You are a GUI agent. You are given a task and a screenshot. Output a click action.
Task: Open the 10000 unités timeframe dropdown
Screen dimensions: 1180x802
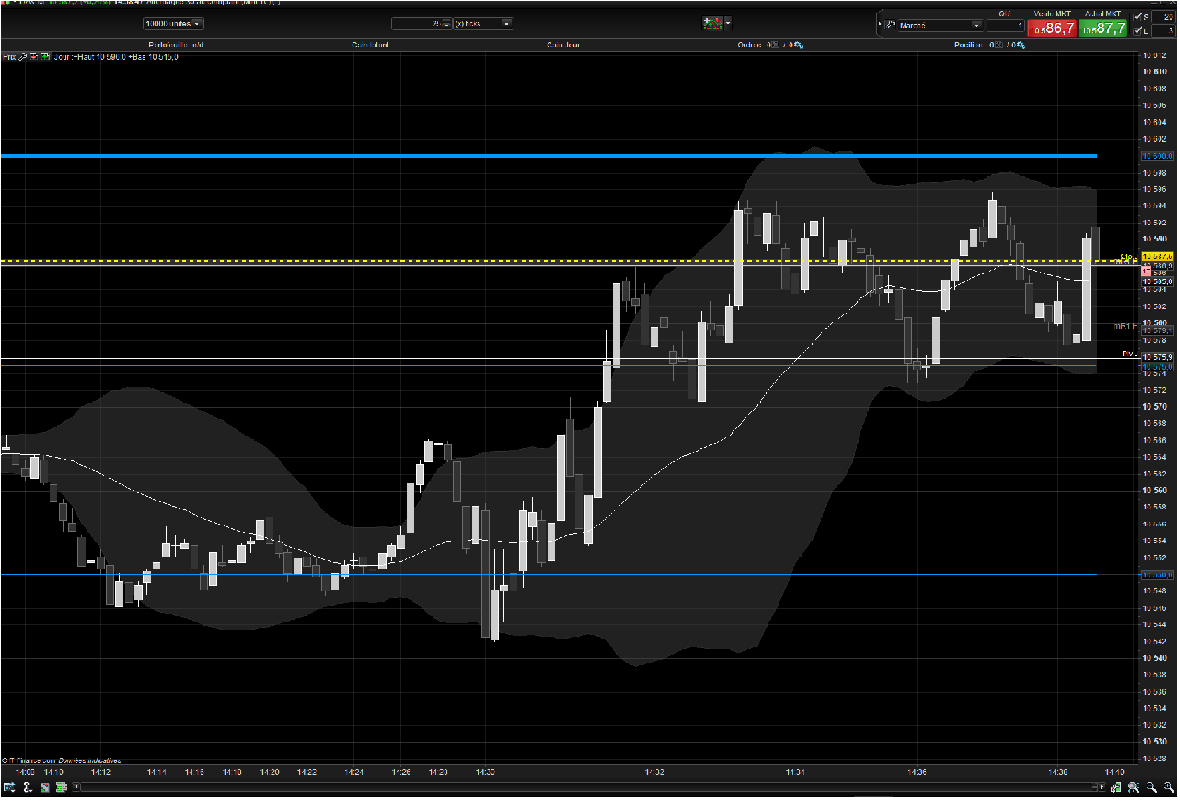(173, 24)
